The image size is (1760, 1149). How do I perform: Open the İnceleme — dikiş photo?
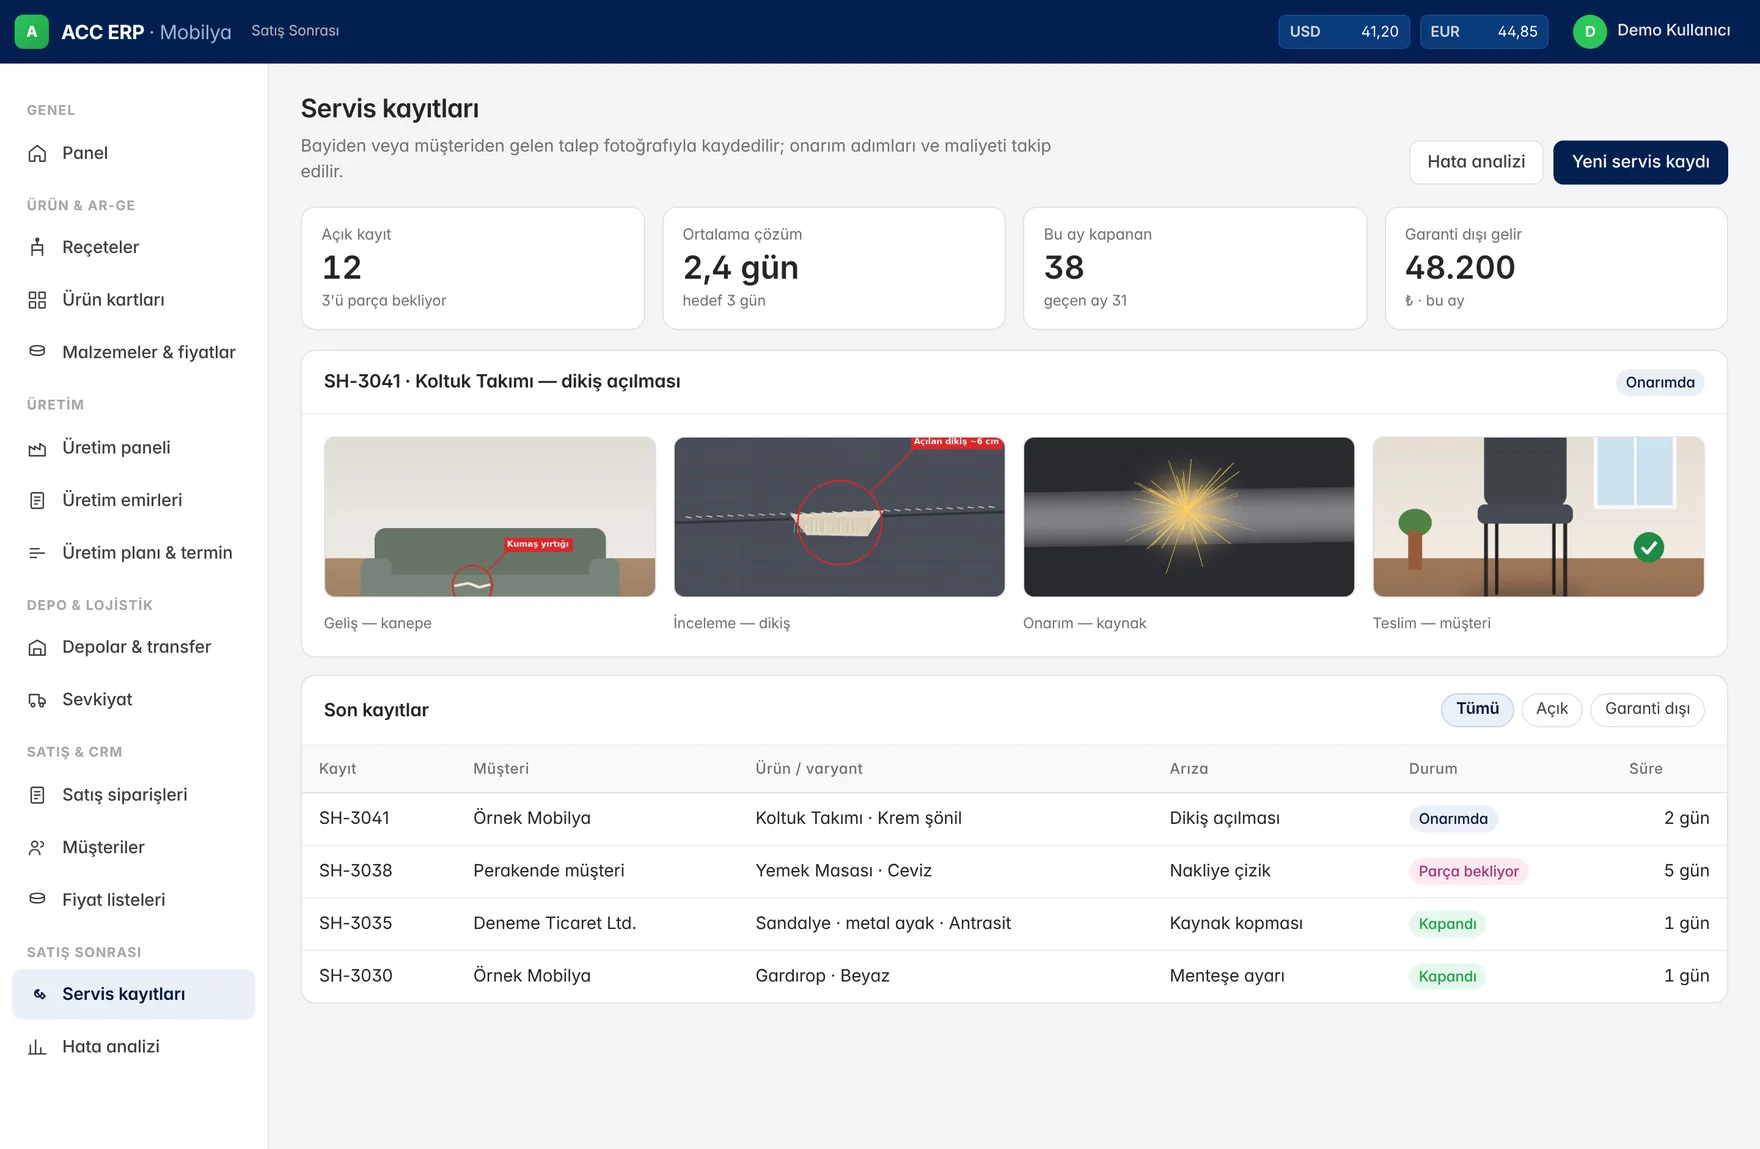[839, 517]
